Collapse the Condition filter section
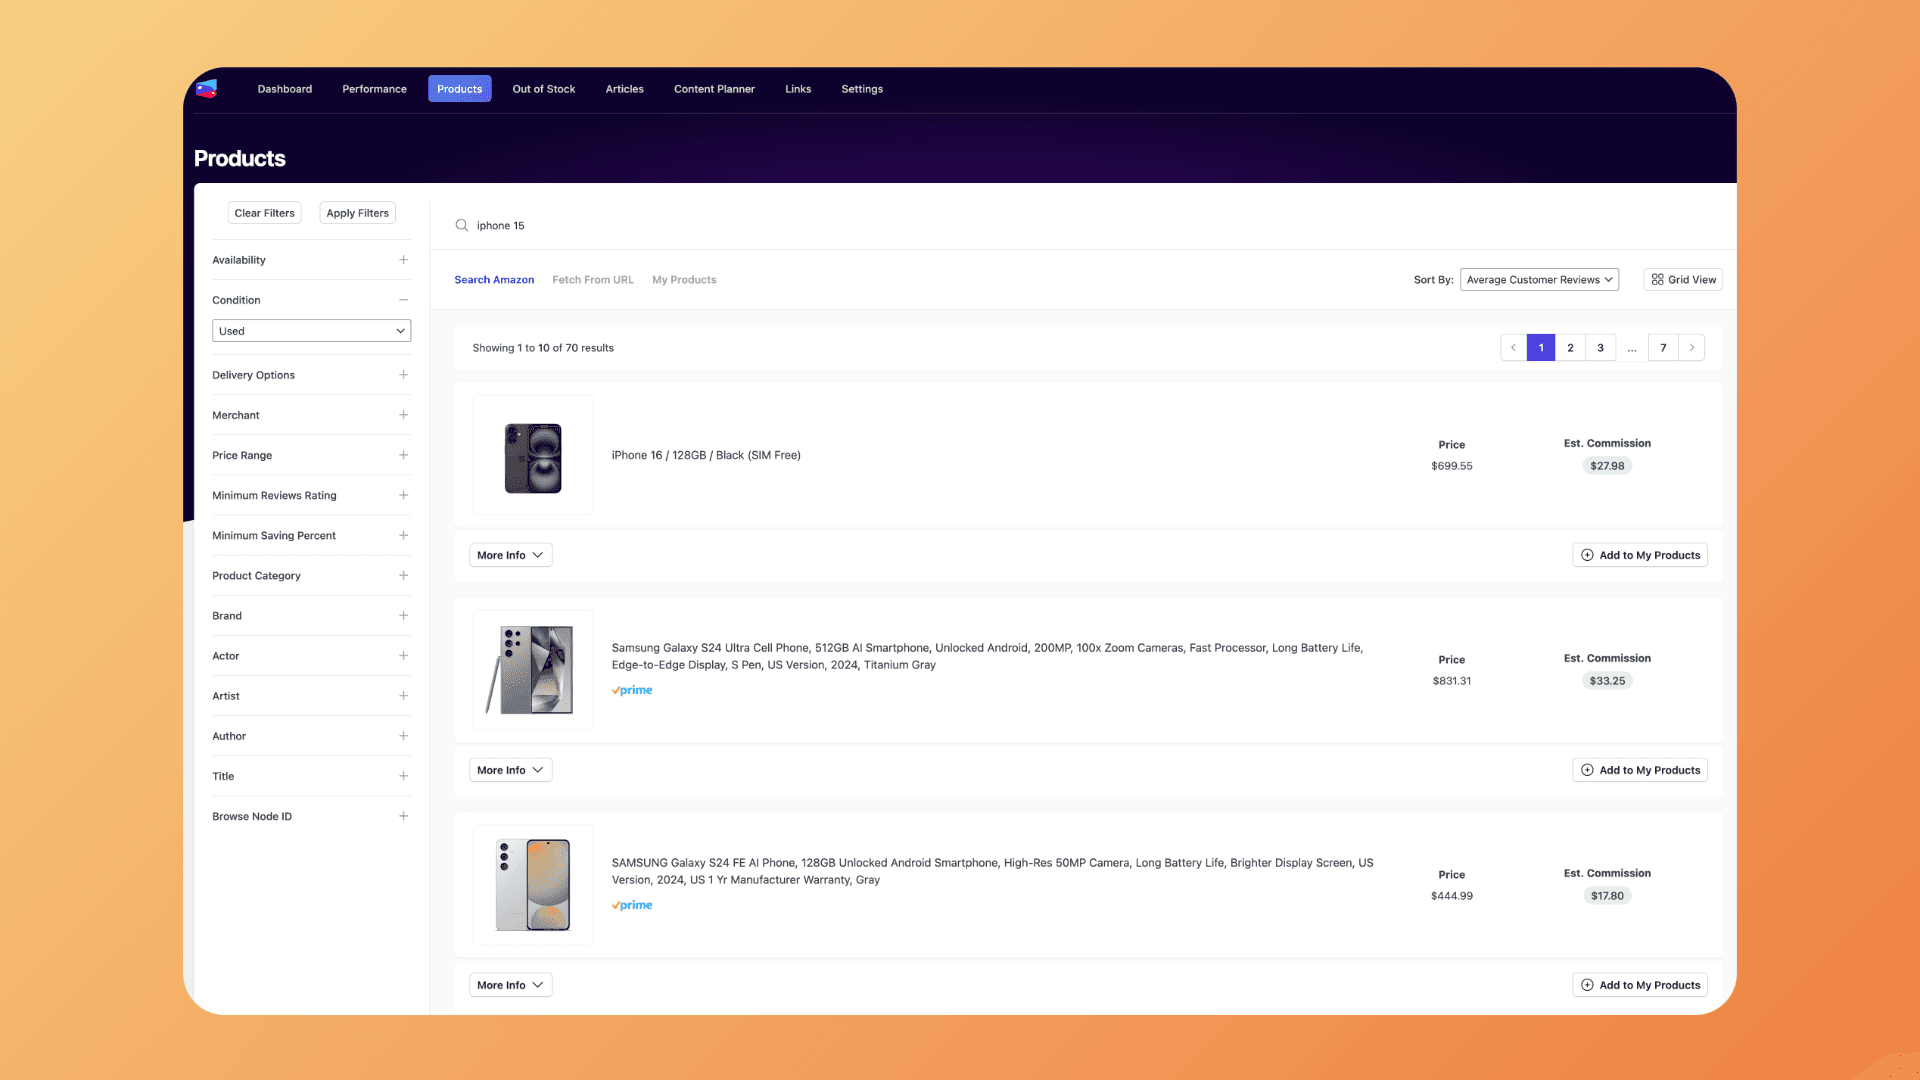Viewport: 1920px width, 1080px height. tap(403, 299)
